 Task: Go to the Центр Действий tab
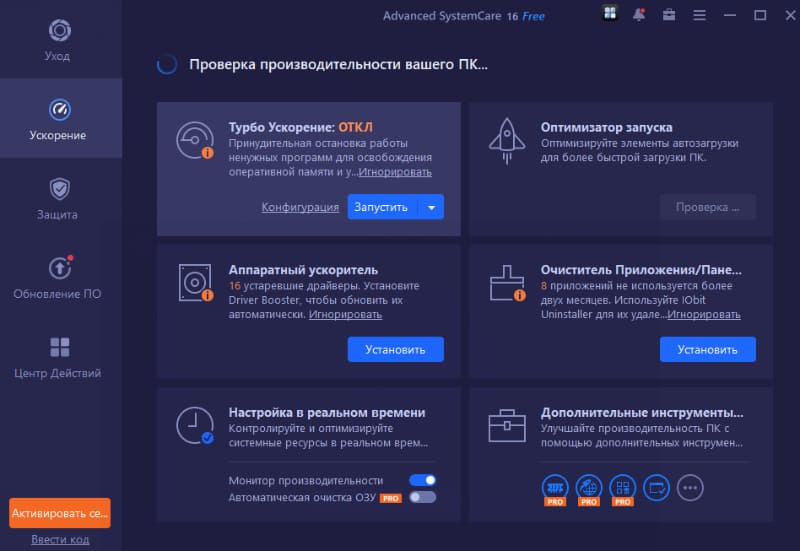pyautogui.click(x=59, y=356)
